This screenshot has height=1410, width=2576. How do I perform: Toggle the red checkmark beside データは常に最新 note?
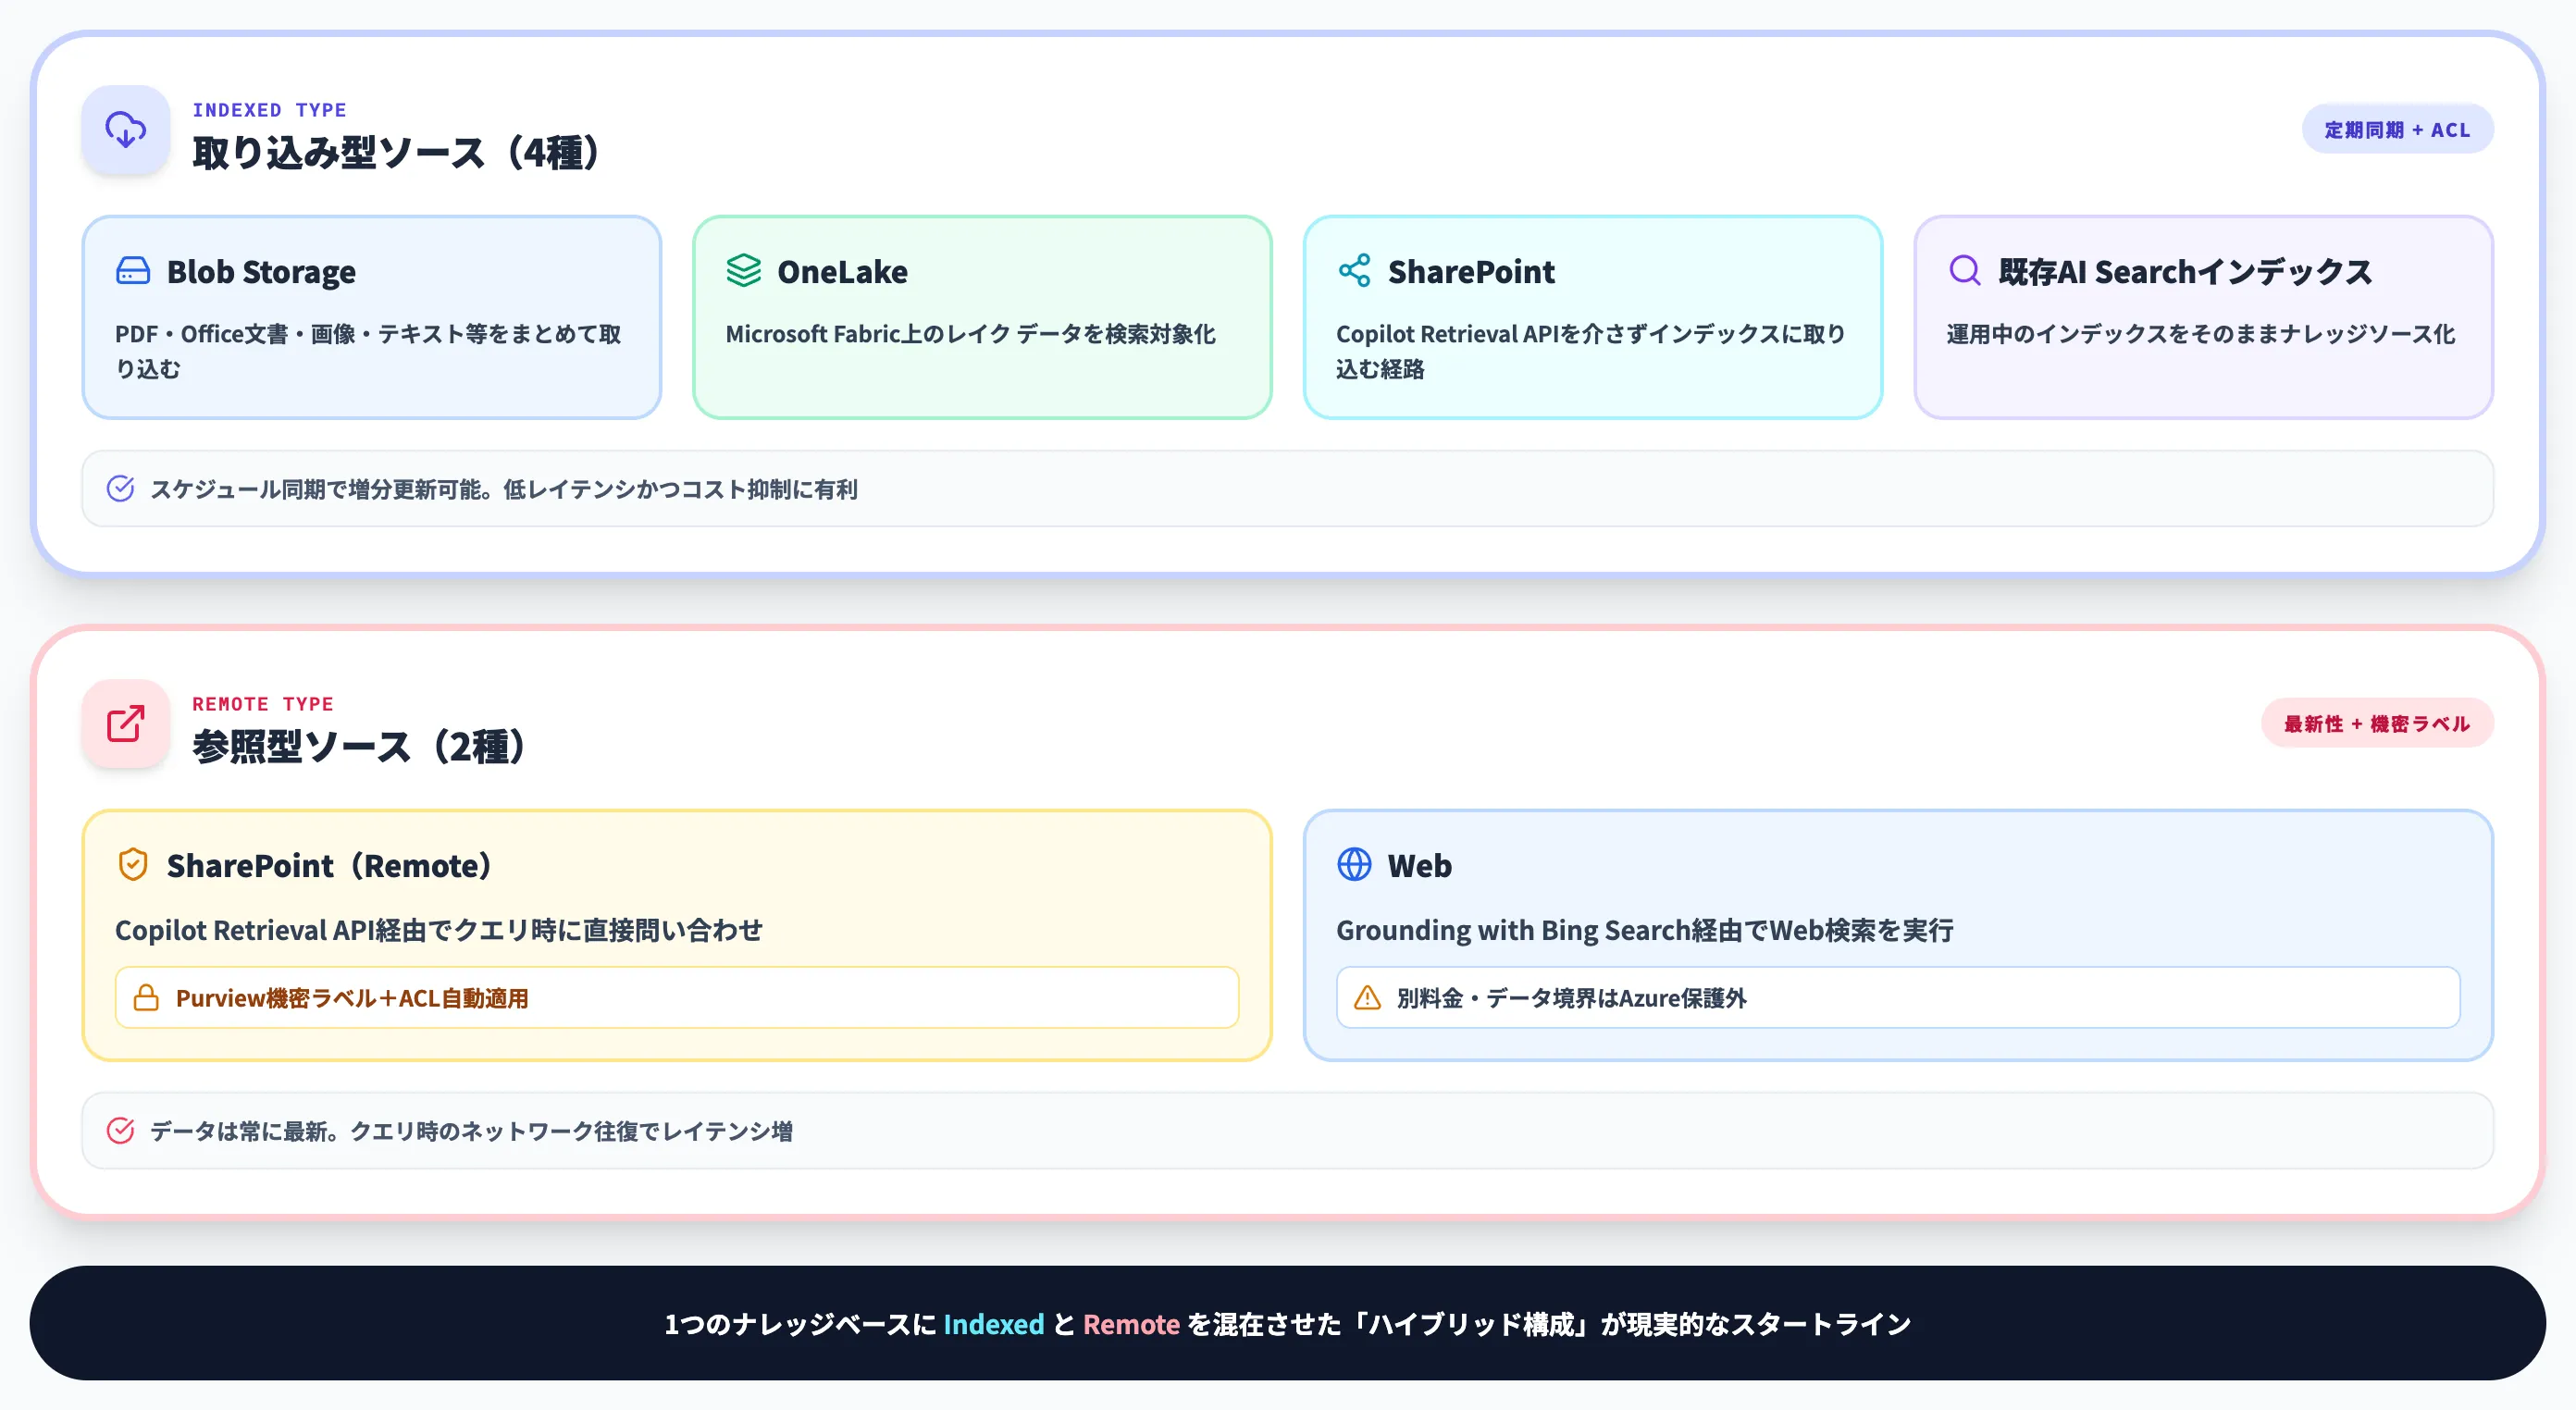pos(120,1130)
